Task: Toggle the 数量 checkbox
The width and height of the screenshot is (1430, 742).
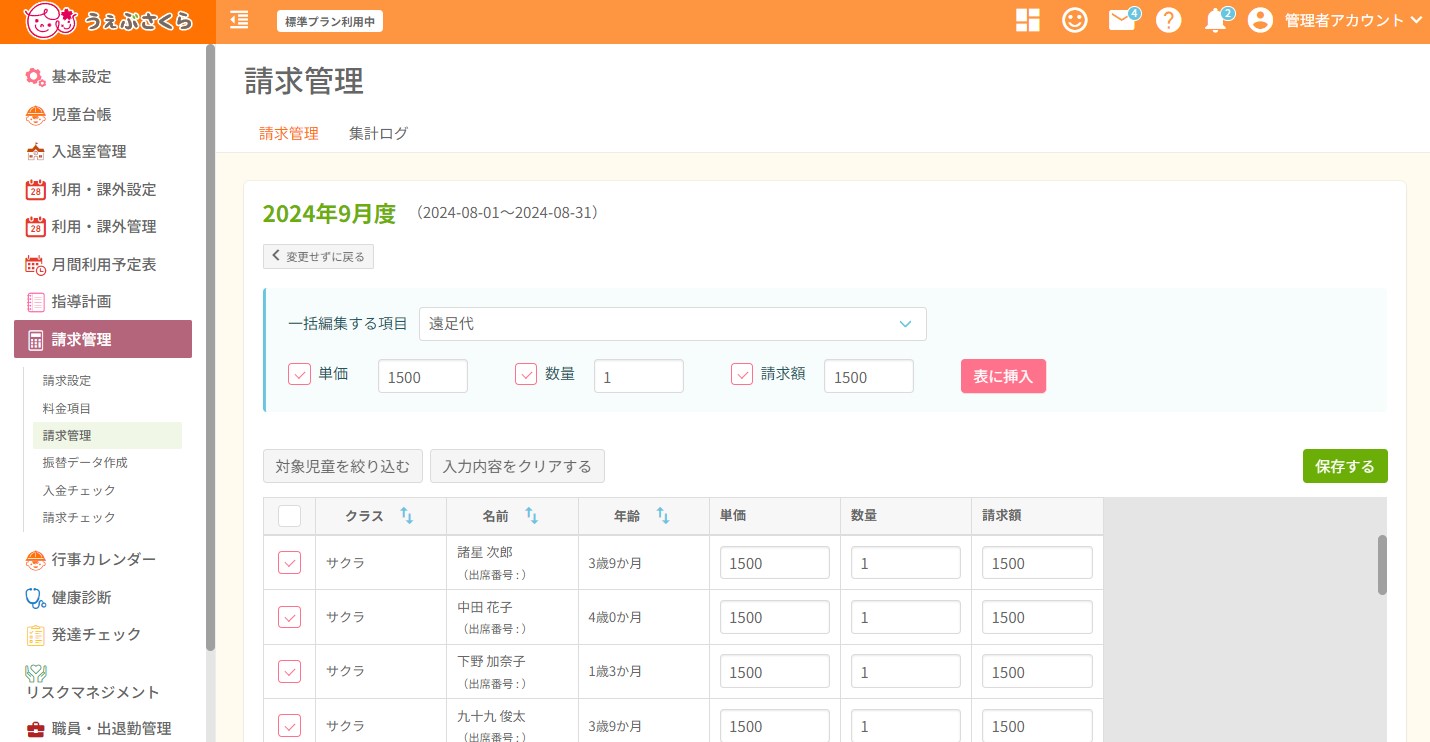Action: [526, 374]
